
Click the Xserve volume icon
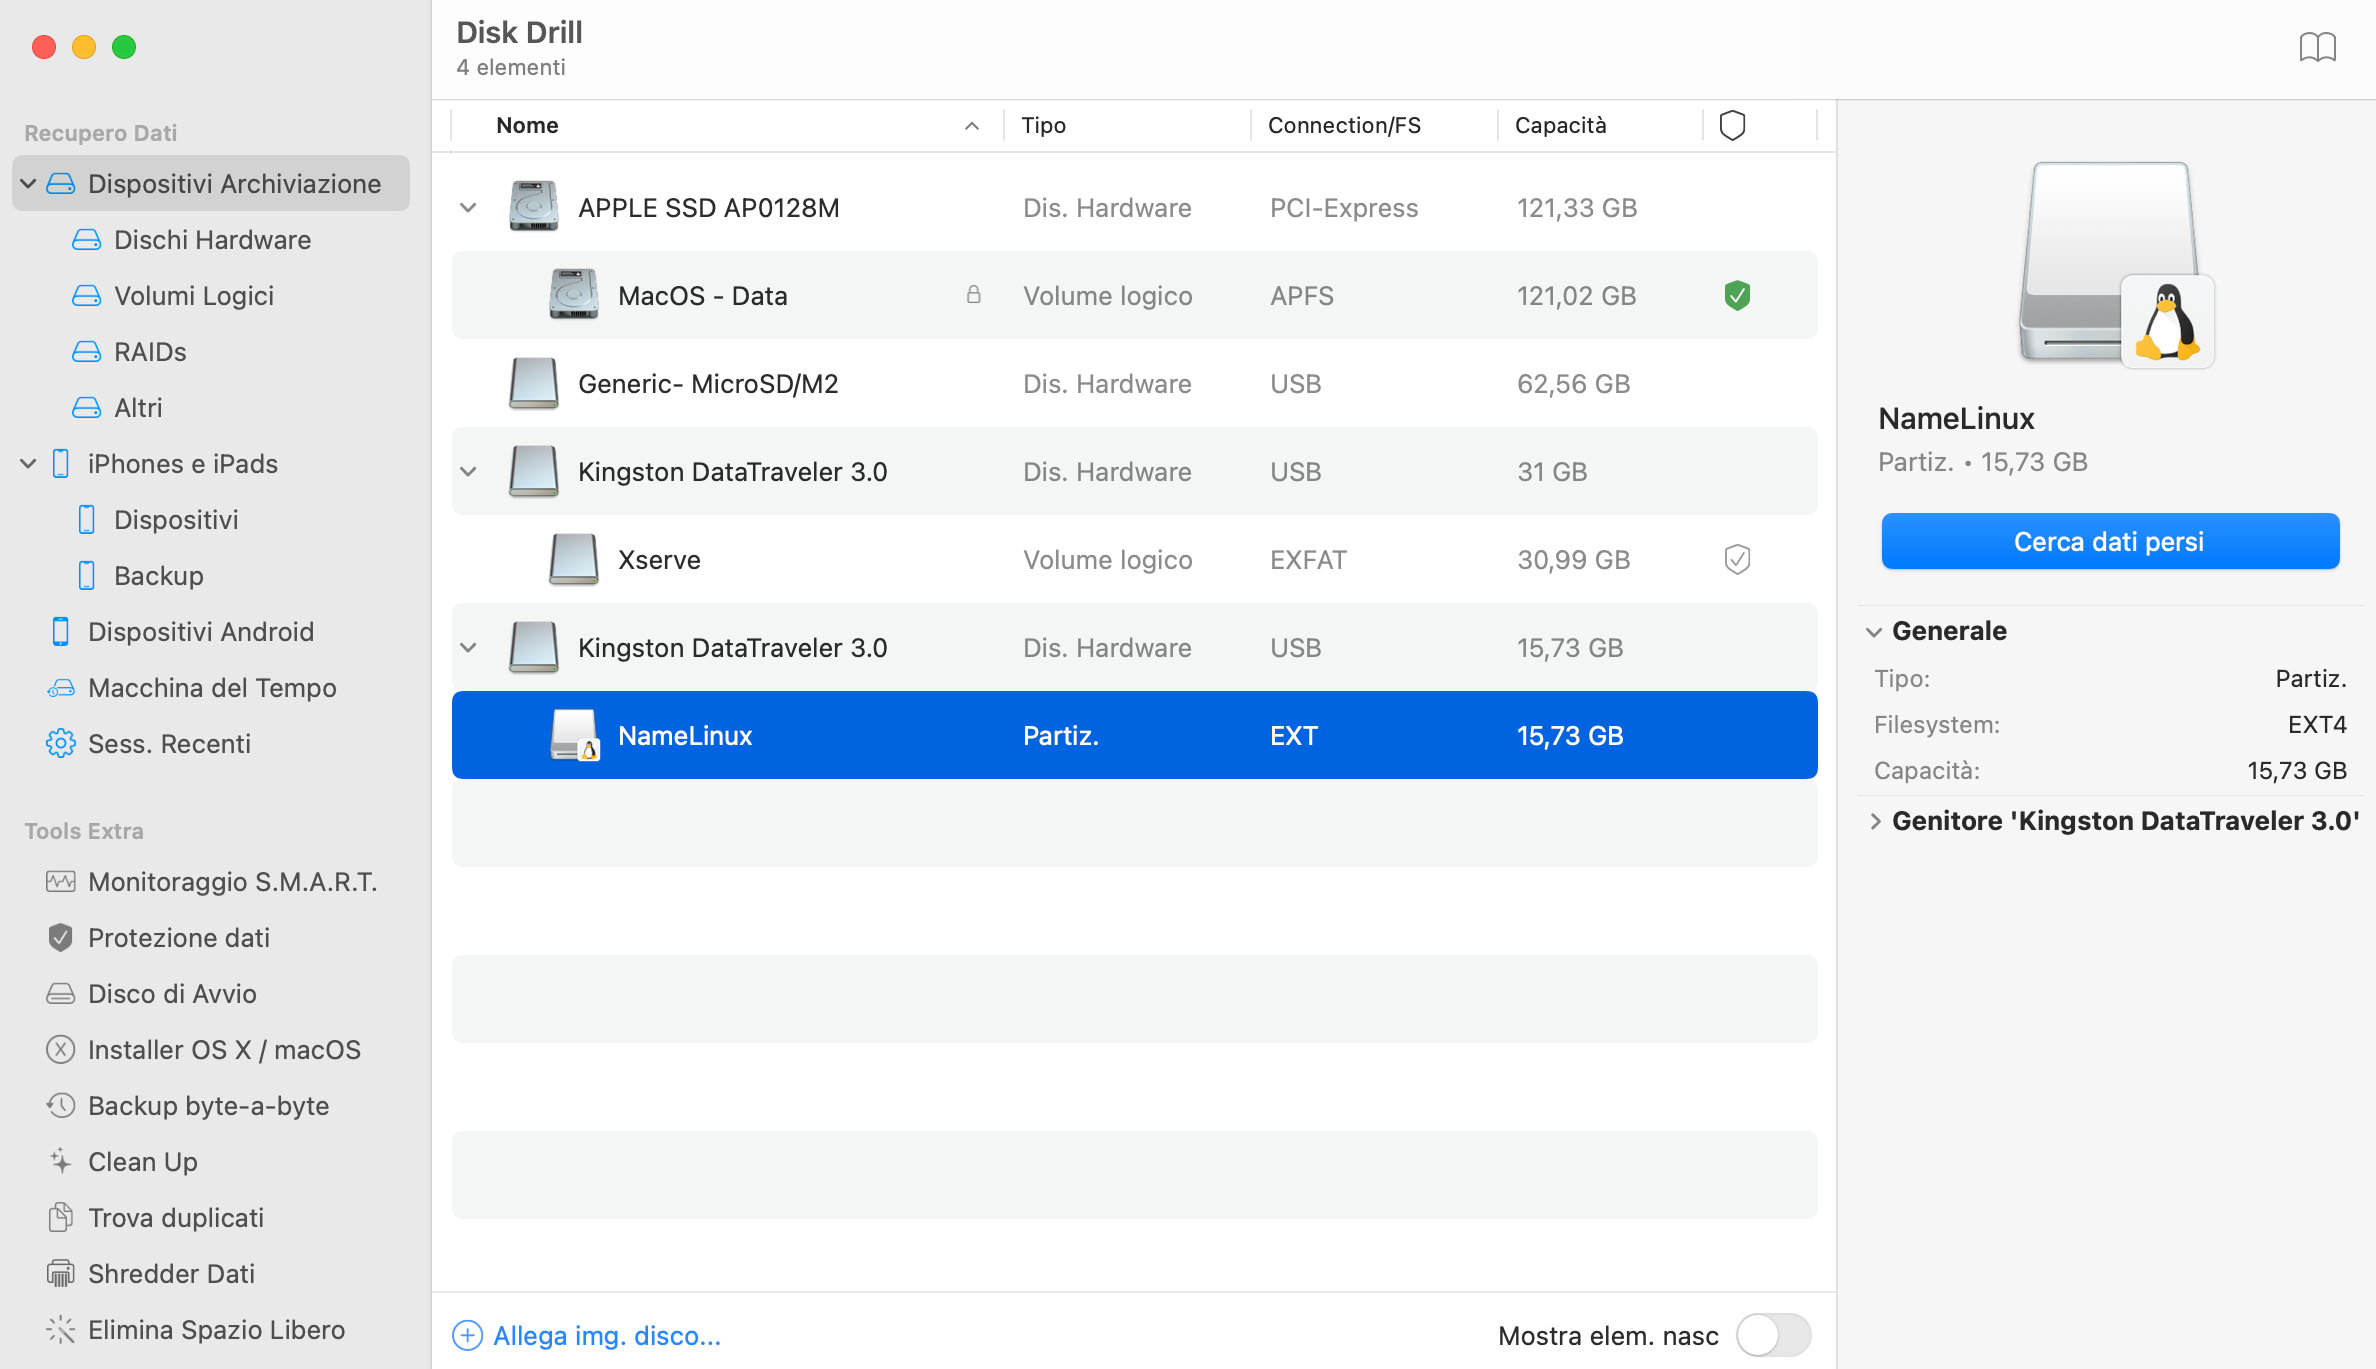tap(573, 559)
